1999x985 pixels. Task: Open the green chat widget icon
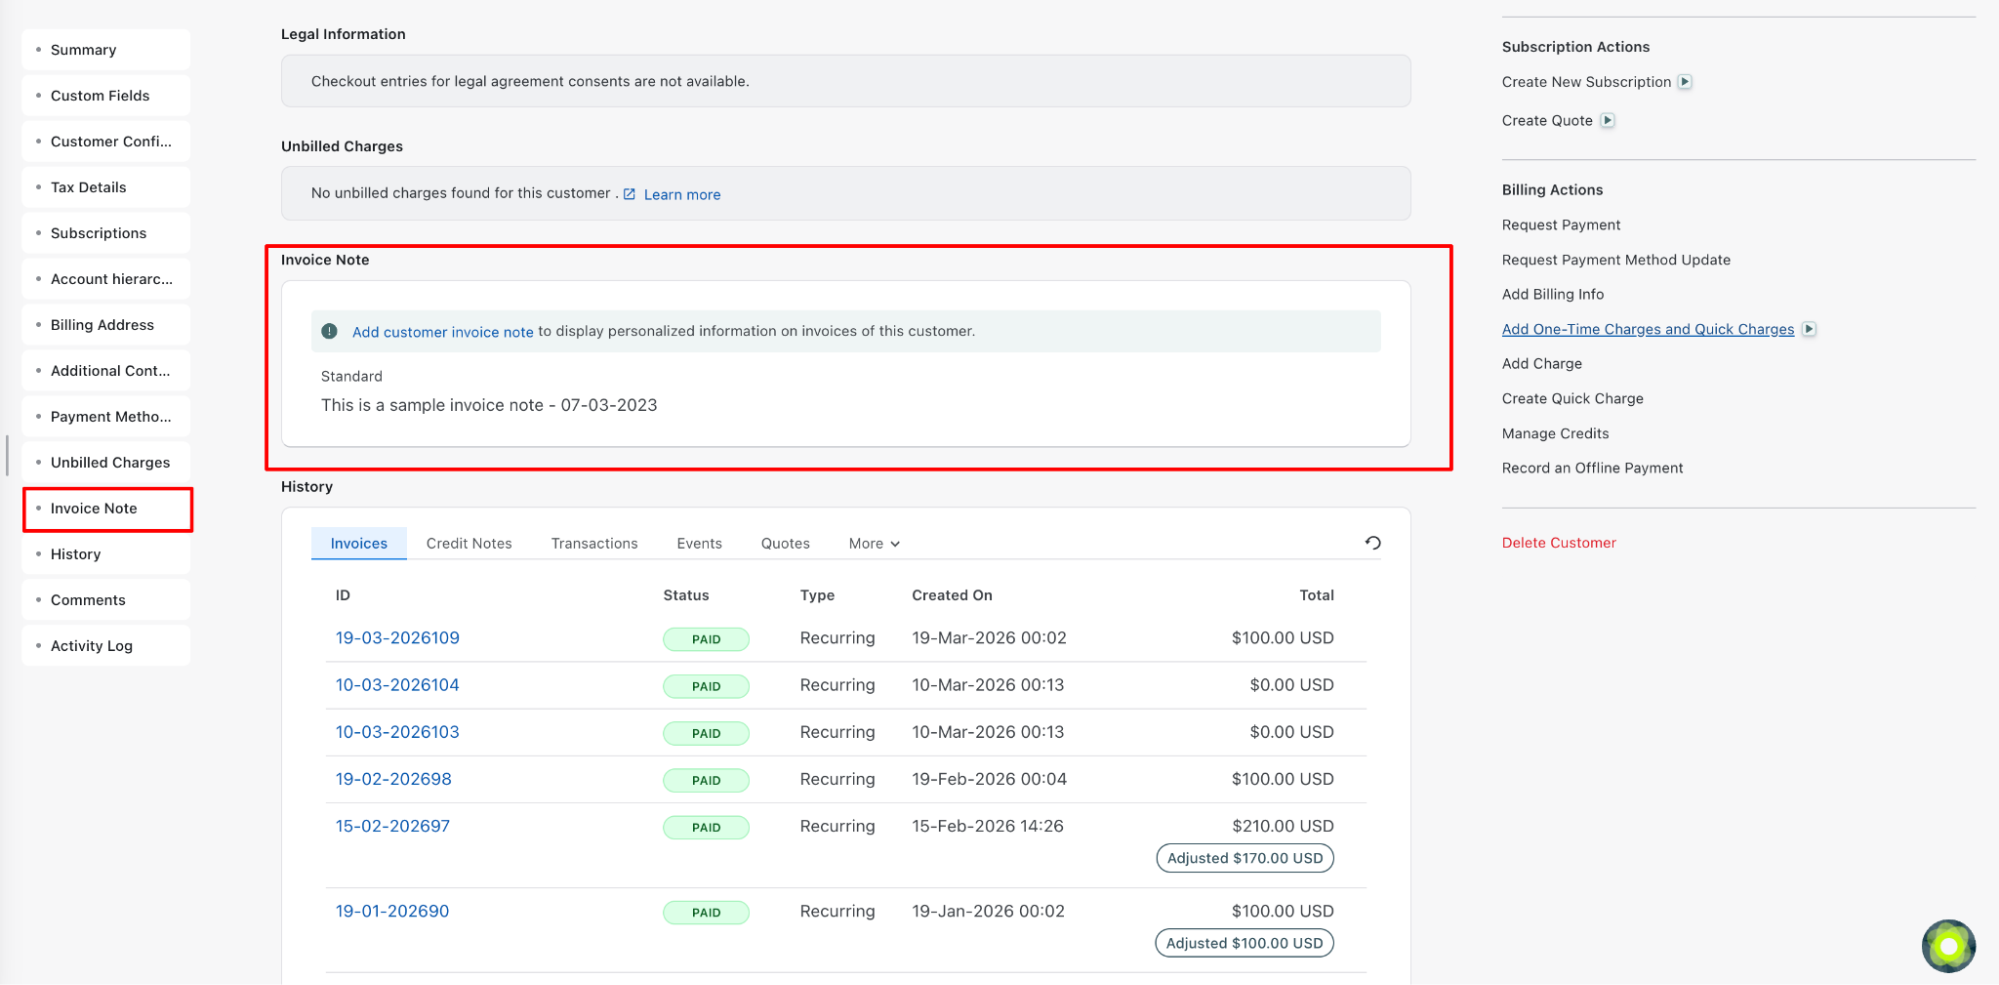point(1947,946)
